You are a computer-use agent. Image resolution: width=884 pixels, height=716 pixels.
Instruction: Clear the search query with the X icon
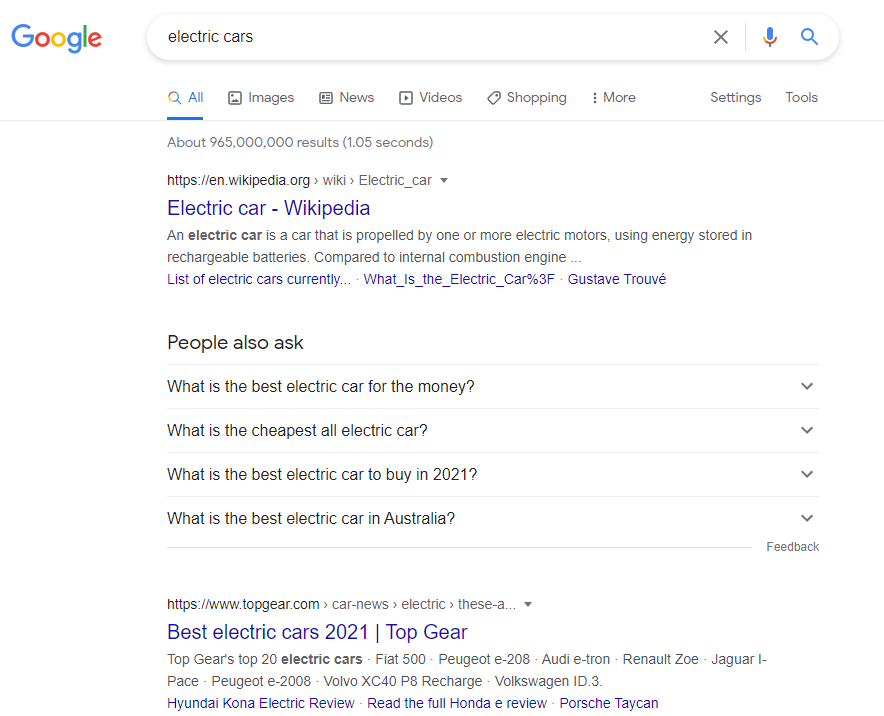(x=721, y=36)
